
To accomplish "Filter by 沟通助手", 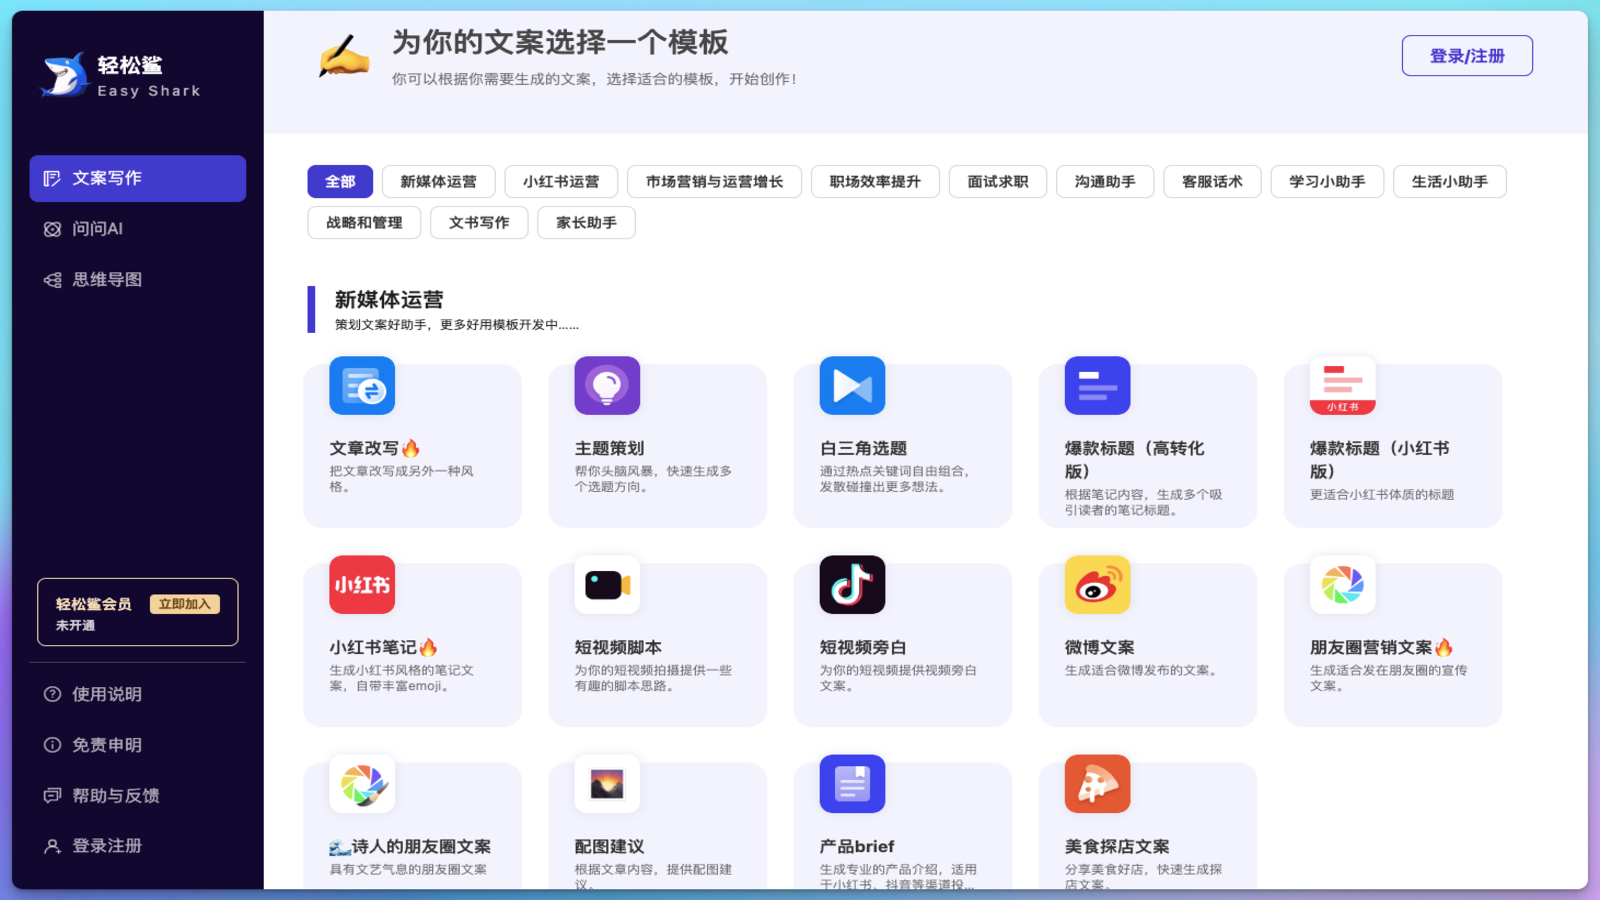I will tap(1105, 181).
